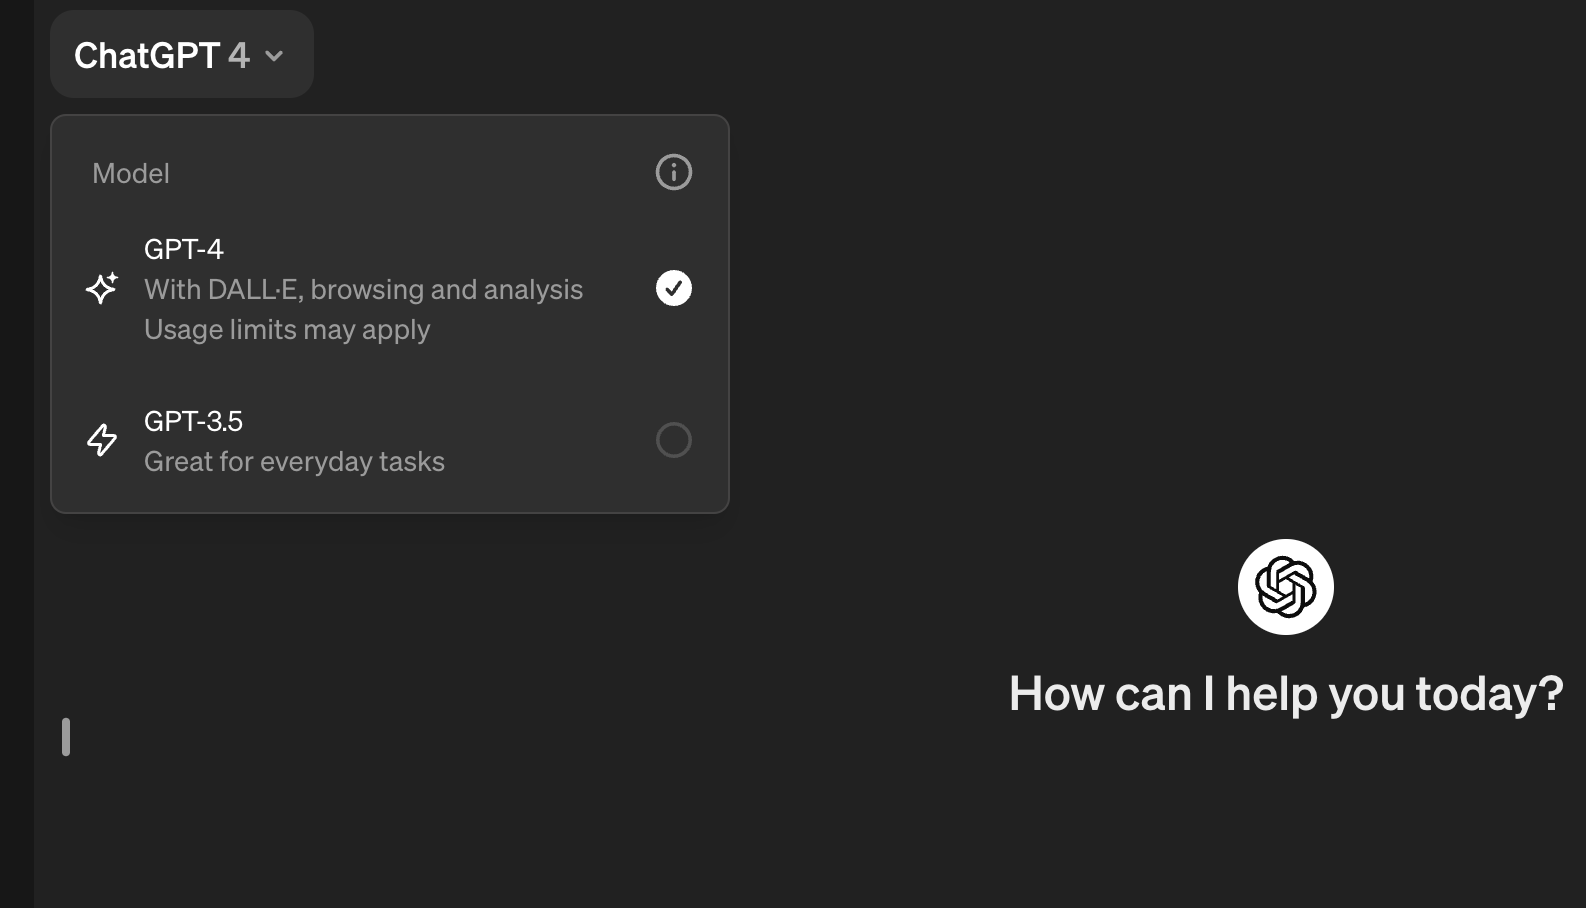This screenshot has width=1586, height=908.
Task: Click the "Model" header label
Action: [131, 173]
